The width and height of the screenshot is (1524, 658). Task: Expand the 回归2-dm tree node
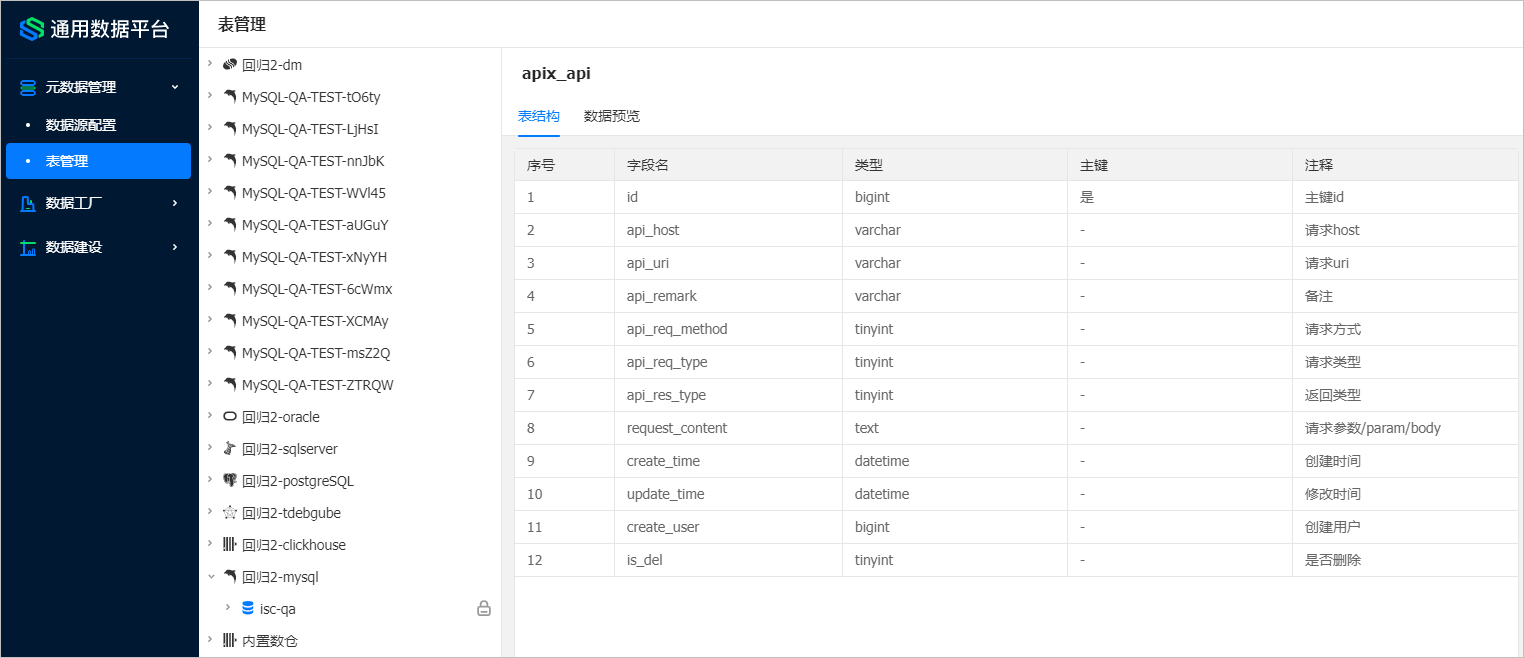[x=211, y=64]
